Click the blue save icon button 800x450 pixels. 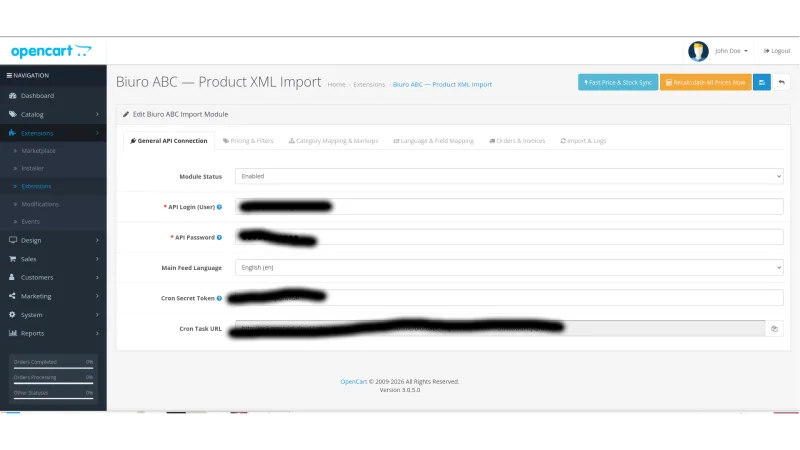pos(762,82)
